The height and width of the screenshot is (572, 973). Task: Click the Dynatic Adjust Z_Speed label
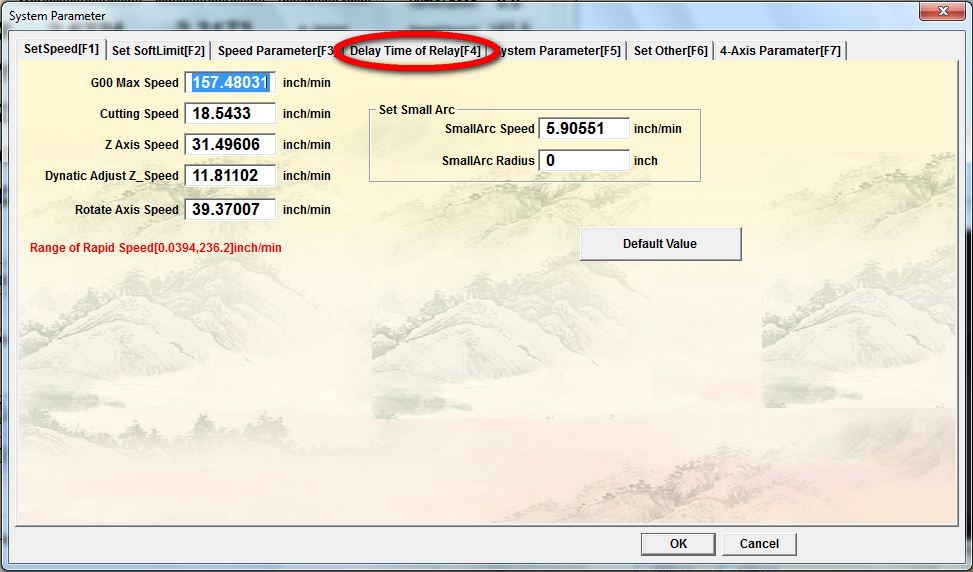coord(112,176)
